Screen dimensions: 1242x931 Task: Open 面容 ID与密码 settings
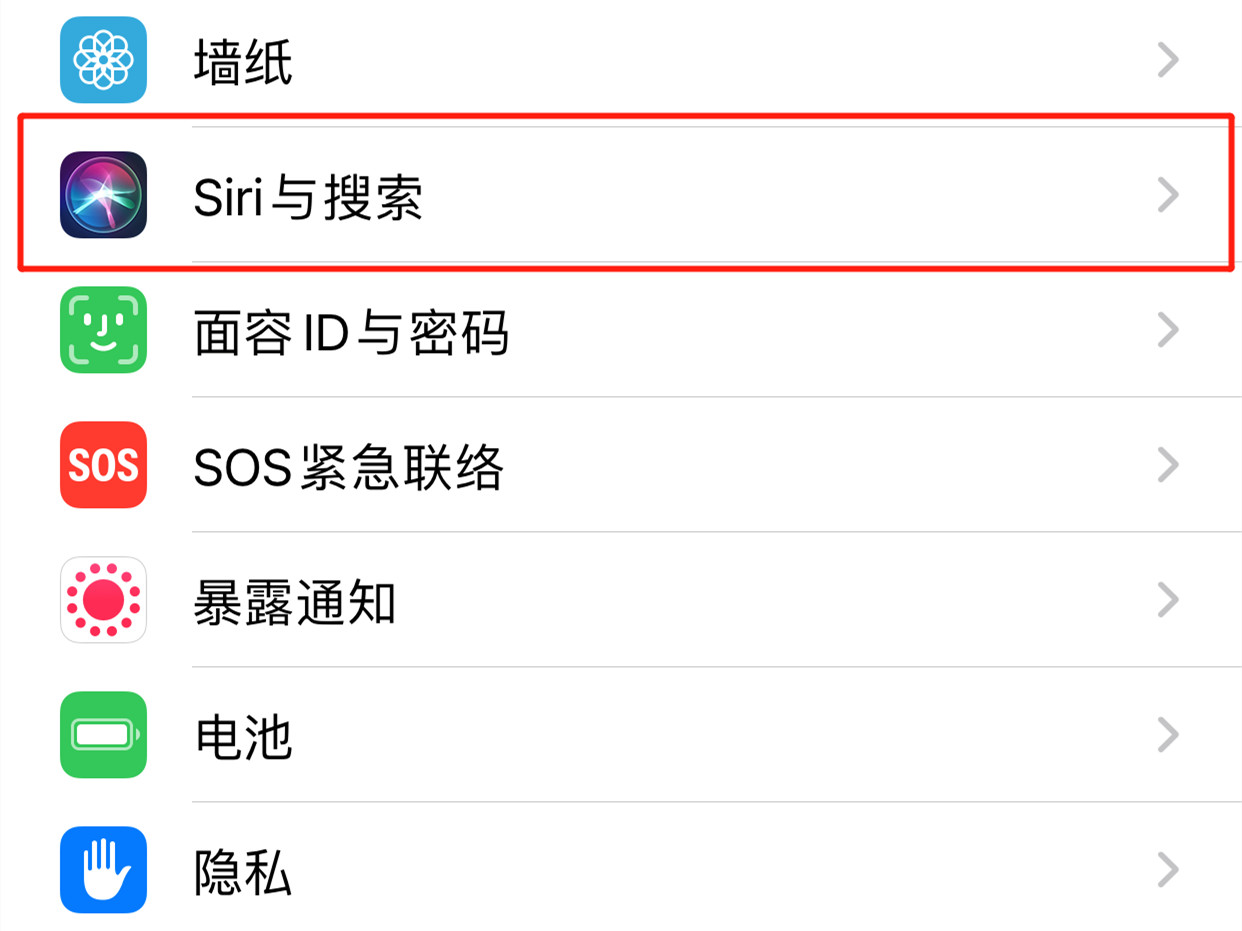click(621, 330)
